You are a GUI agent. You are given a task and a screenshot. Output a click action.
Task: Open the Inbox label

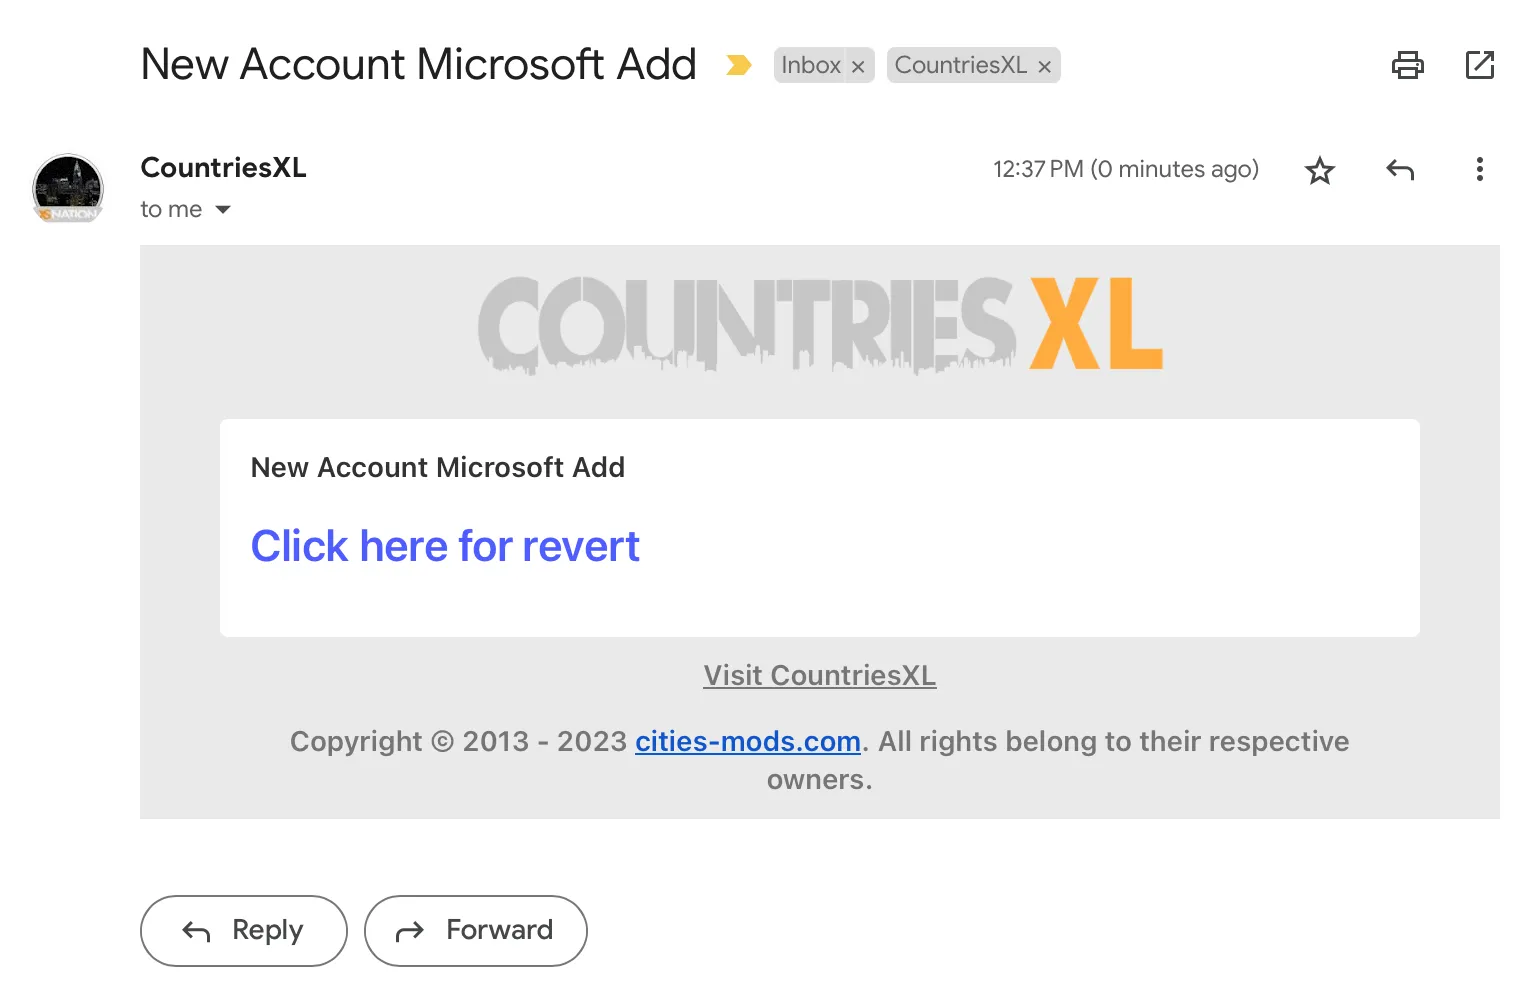click(x=810, y=65)
